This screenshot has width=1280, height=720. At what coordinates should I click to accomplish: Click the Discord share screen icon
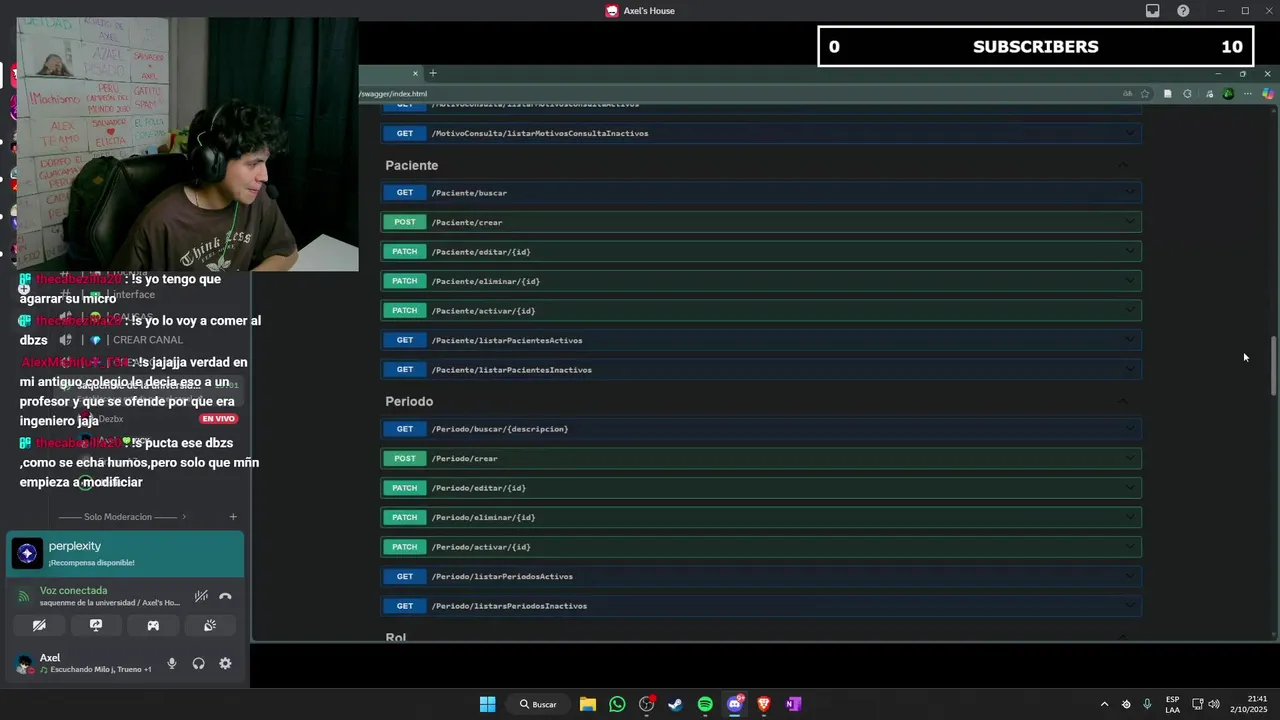click(x=96, y=625)
